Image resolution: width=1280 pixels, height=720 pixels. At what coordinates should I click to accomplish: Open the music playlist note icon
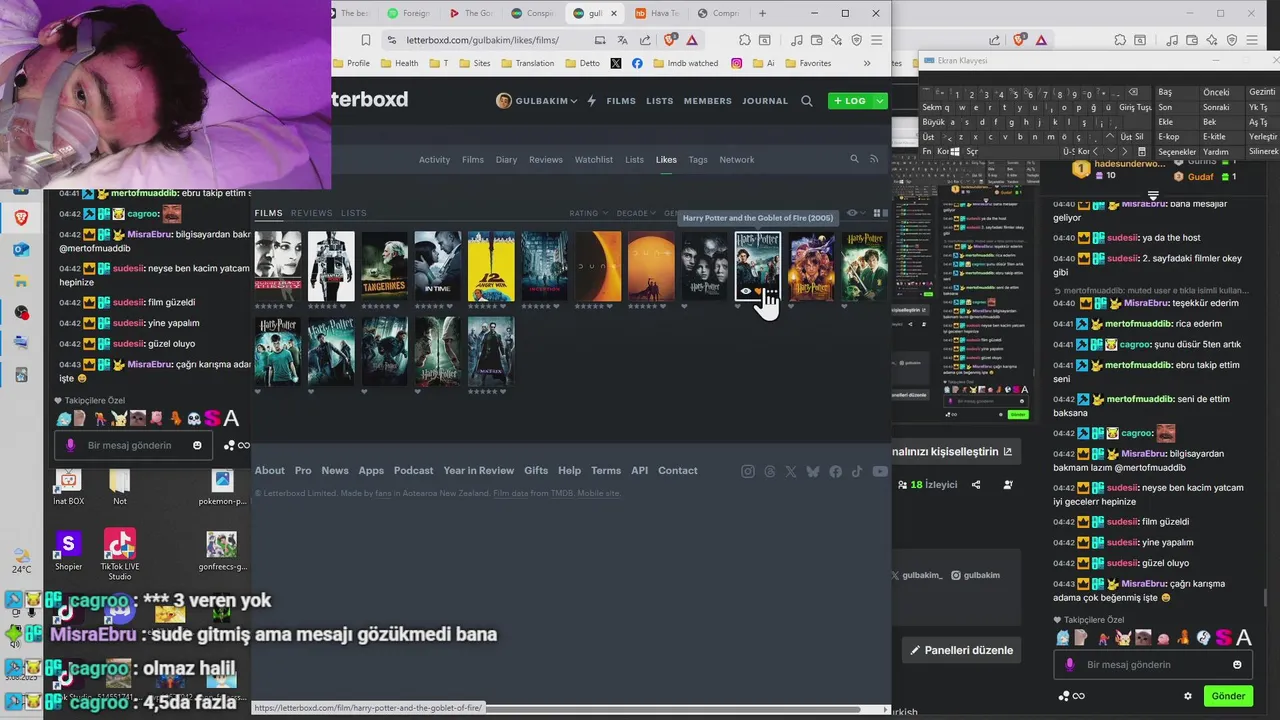click(x=797, y=40)
